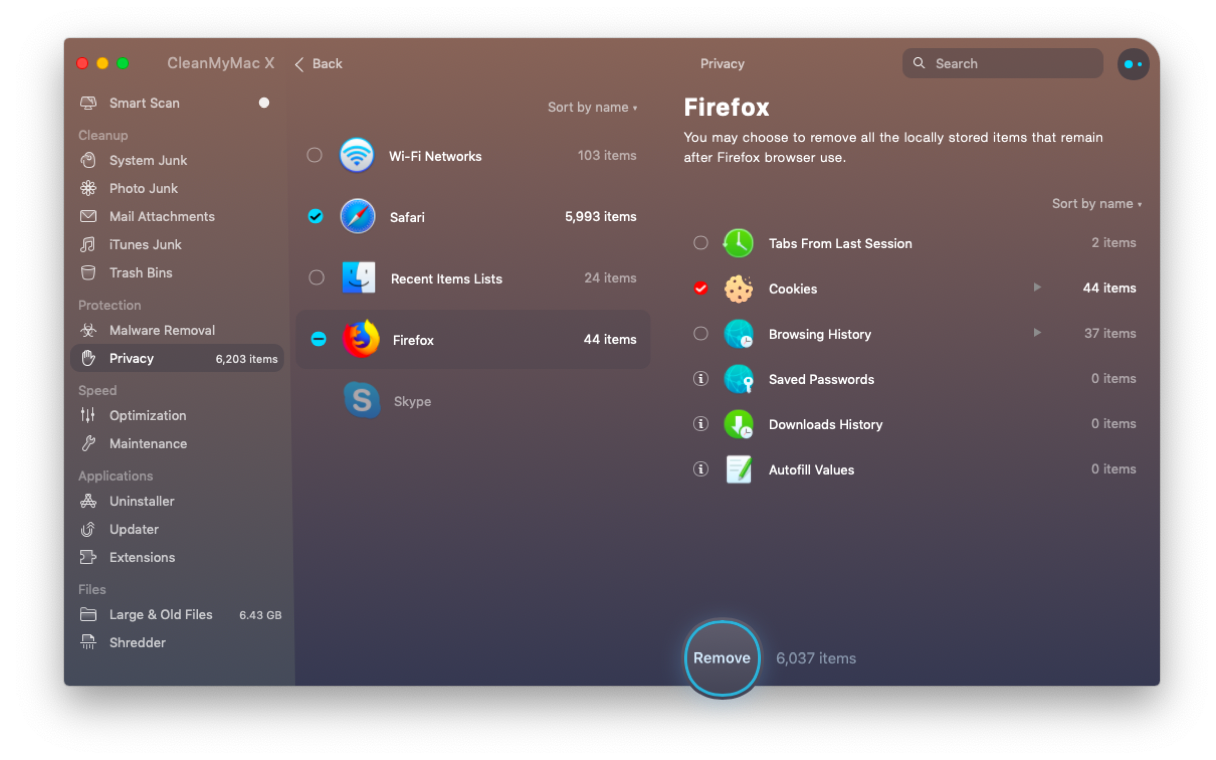Uncheck the Safari checkbox
This screenshot has width=1216, height=760.
click(316, 216)
